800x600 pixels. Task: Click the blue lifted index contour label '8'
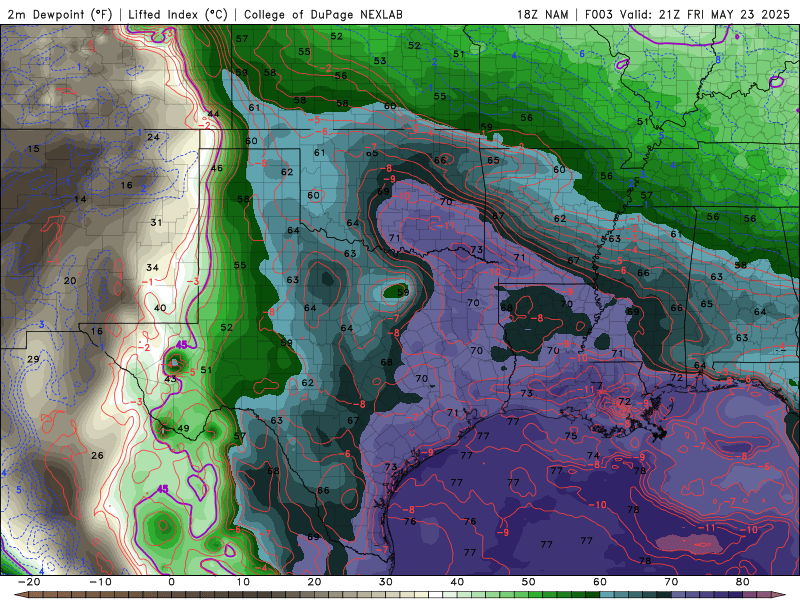718,60
